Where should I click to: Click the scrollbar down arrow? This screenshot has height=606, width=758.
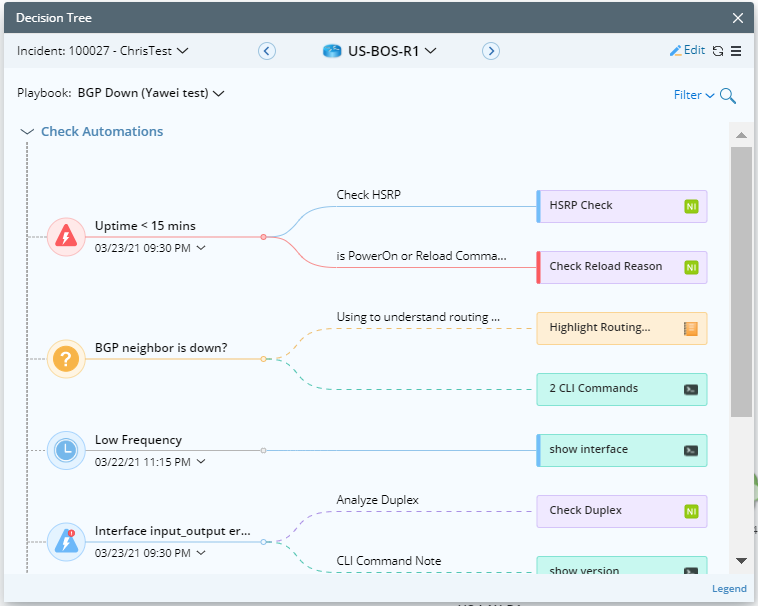point(741,561)
